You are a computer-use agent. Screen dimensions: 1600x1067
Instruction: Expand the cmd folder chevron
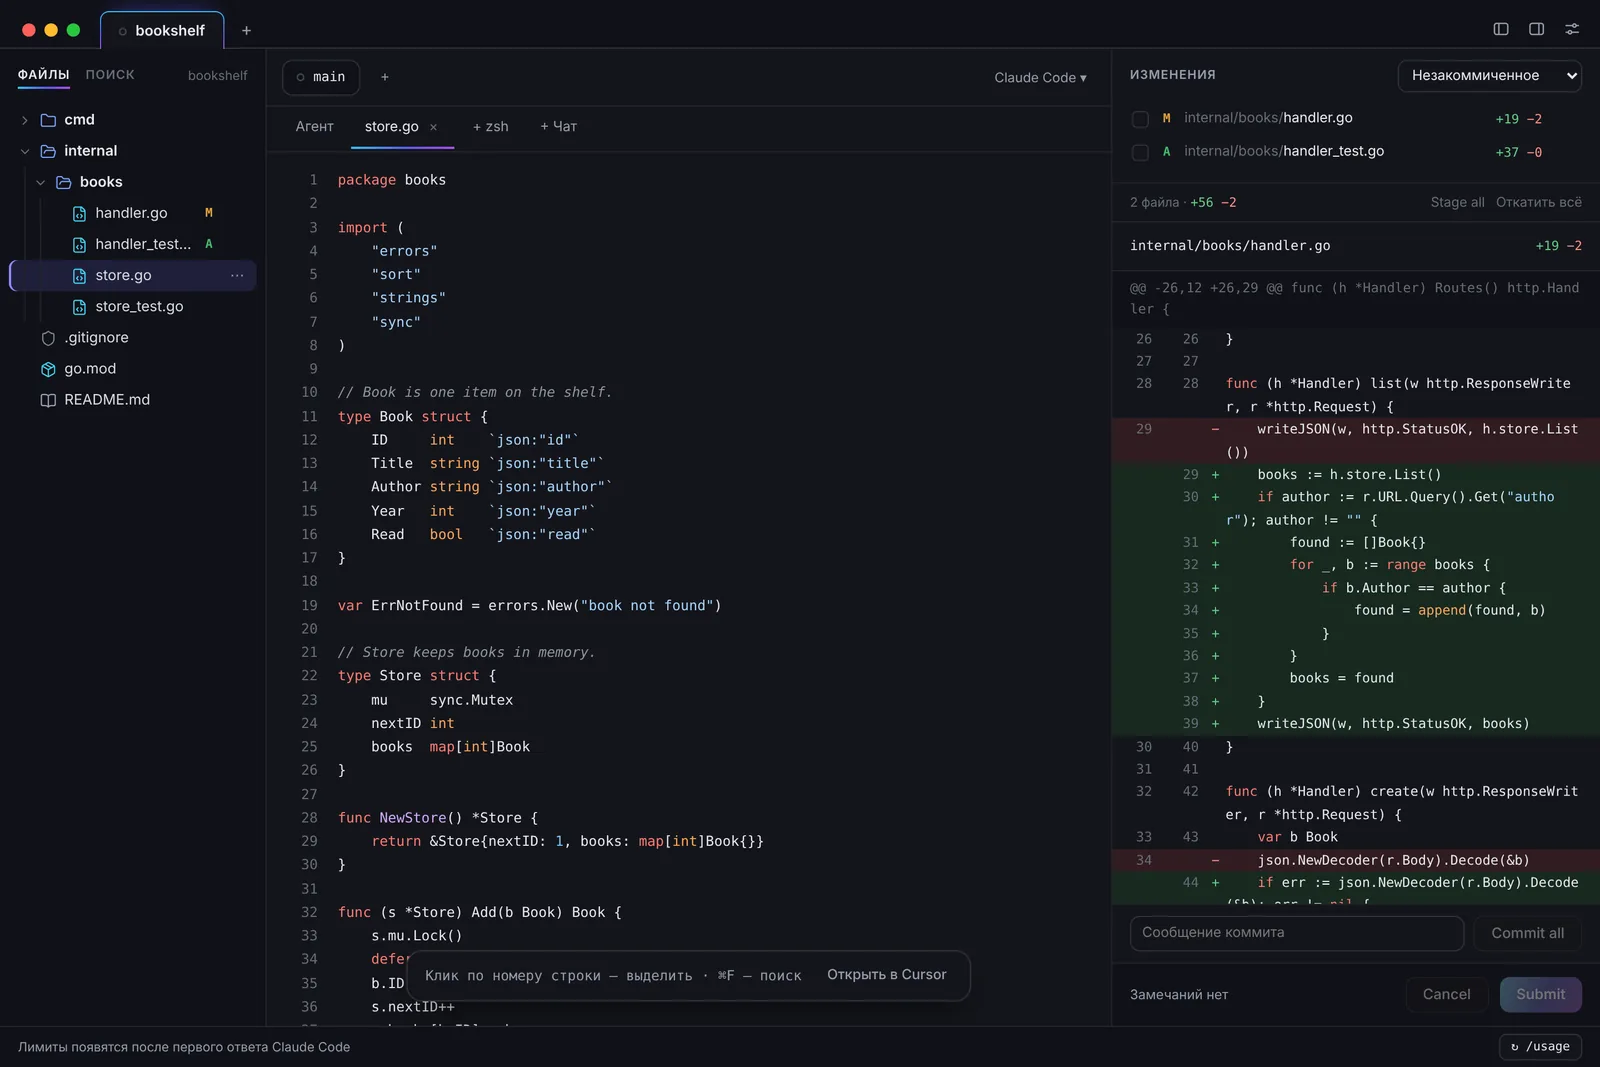[x=25, y=120]
